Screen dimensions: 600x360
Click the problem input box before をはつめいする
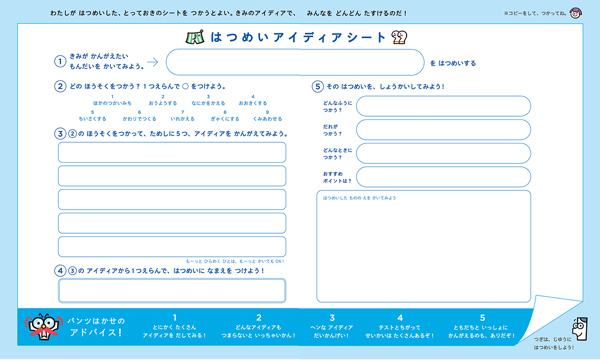pos(295,62)
